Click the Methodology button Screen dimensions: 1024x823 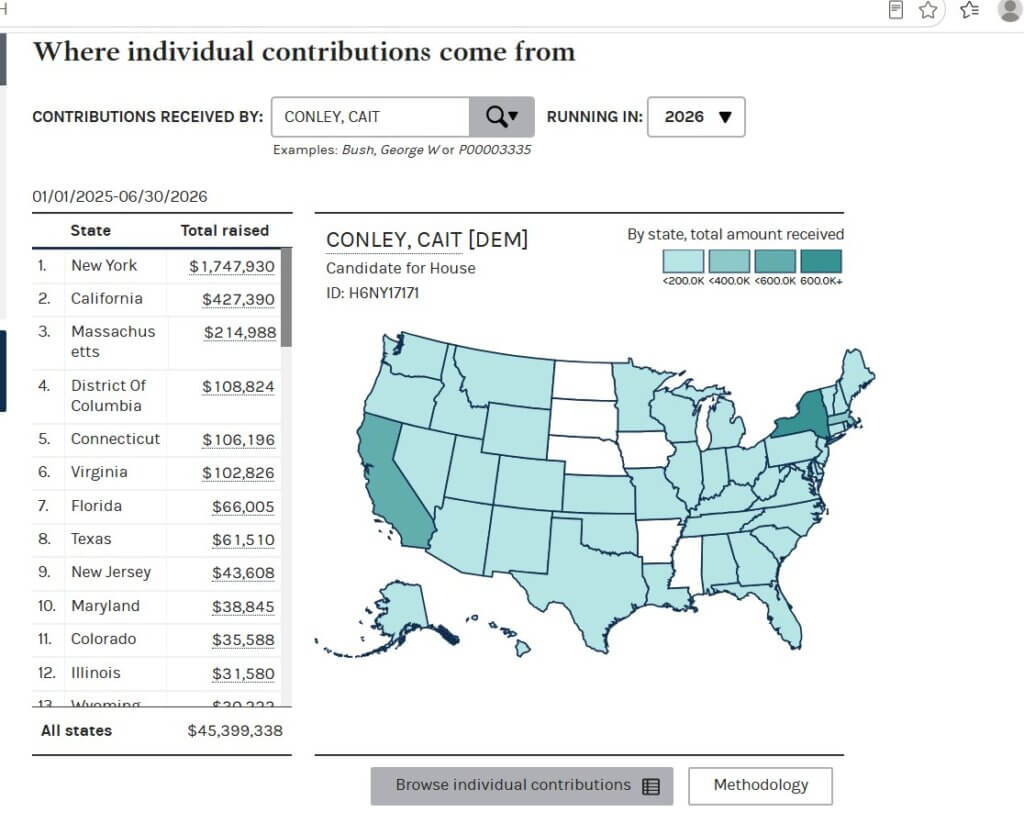(760, 785)
